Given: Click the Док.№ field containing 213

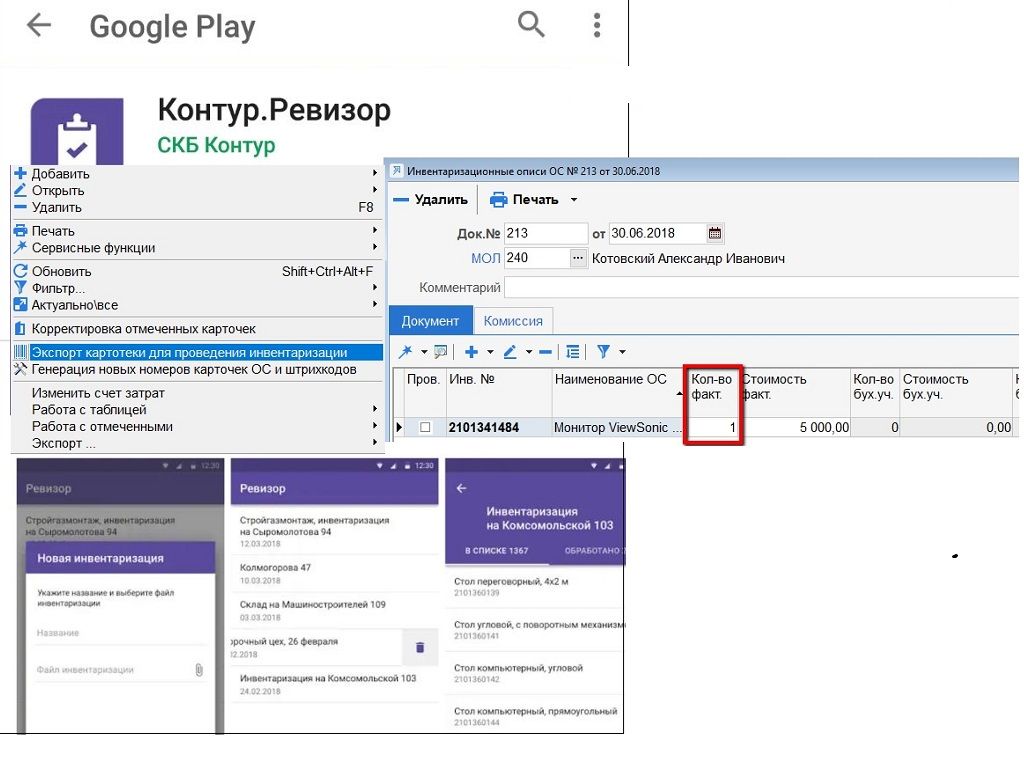Looking at the screenshot, I should point(546,233).
